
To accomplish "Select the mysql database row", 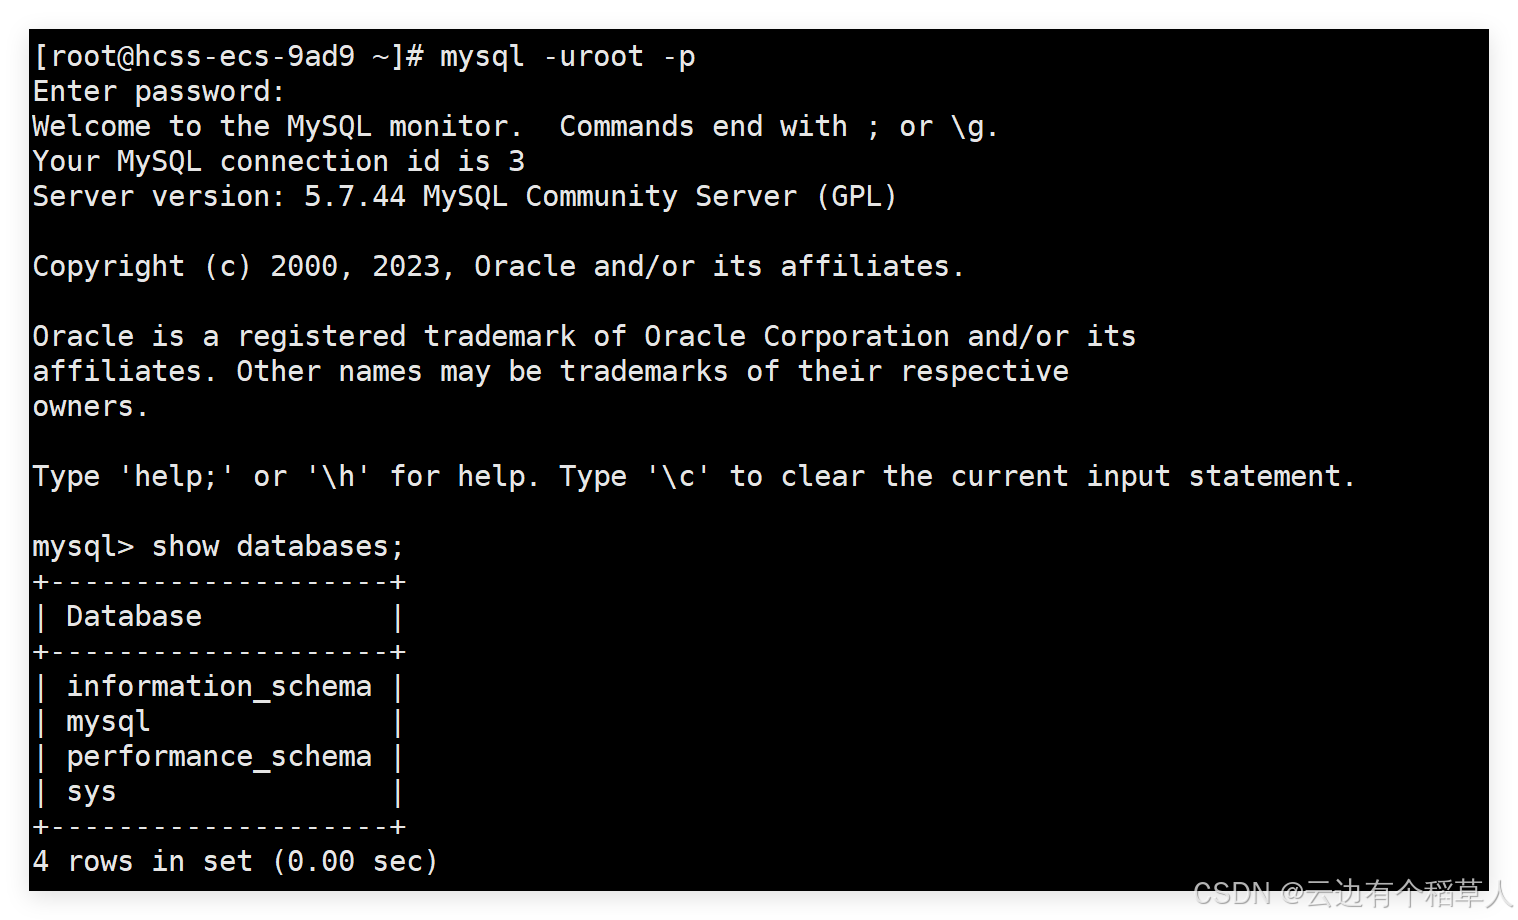I will pos(219,722).
